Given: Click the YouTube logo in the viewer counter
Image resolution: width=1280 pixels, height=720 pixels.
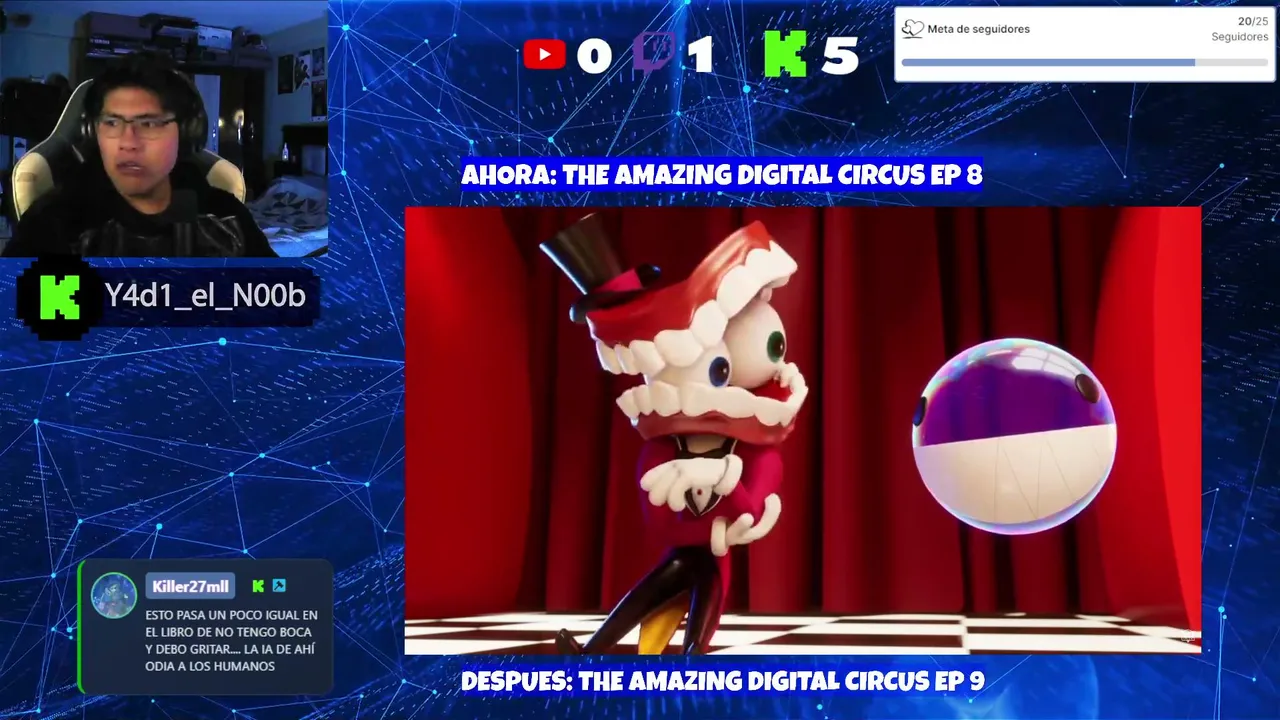Looking at the screenshot, I should tap(544, 54).
